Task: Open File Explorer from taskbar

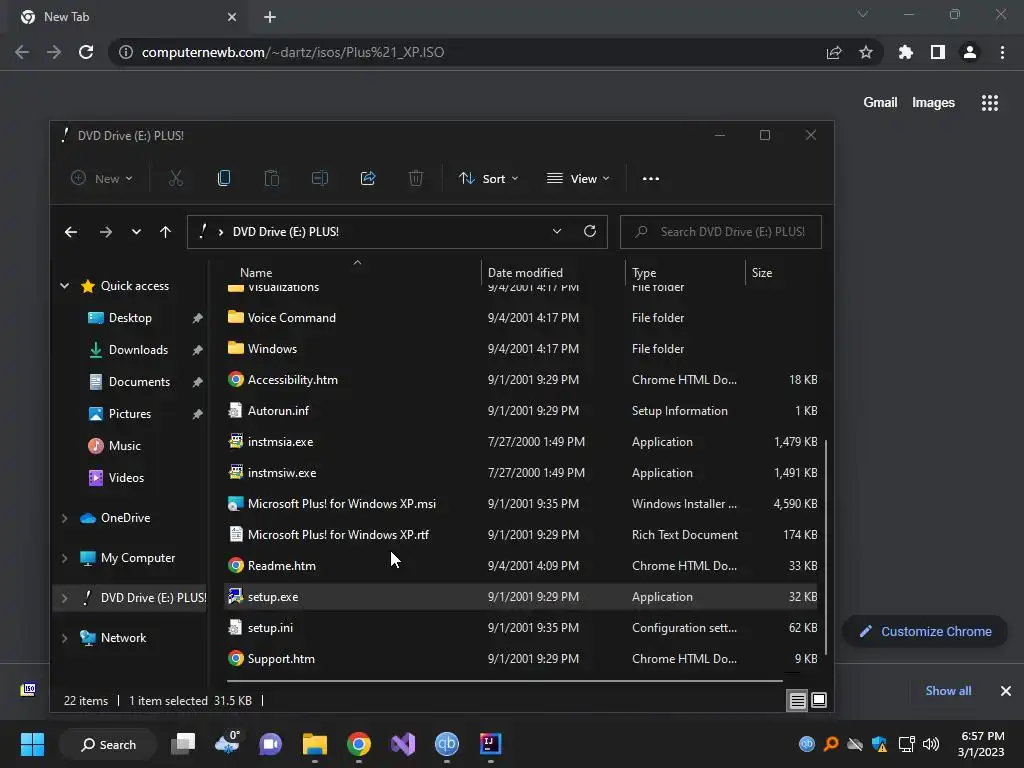Action: [315, 744]
